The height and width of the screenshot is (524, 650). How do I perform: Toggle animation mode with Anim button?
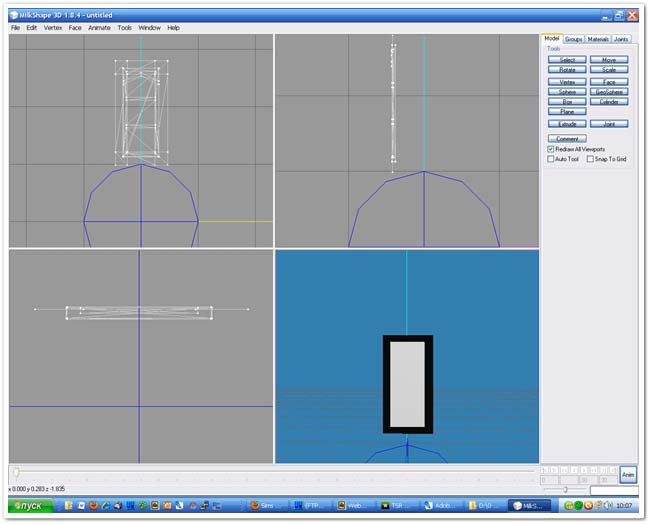click(628, 475)
